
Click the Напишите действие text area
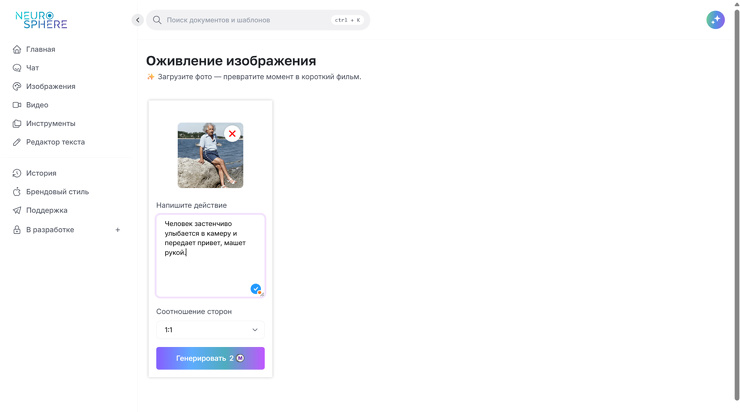pos(210,255)
